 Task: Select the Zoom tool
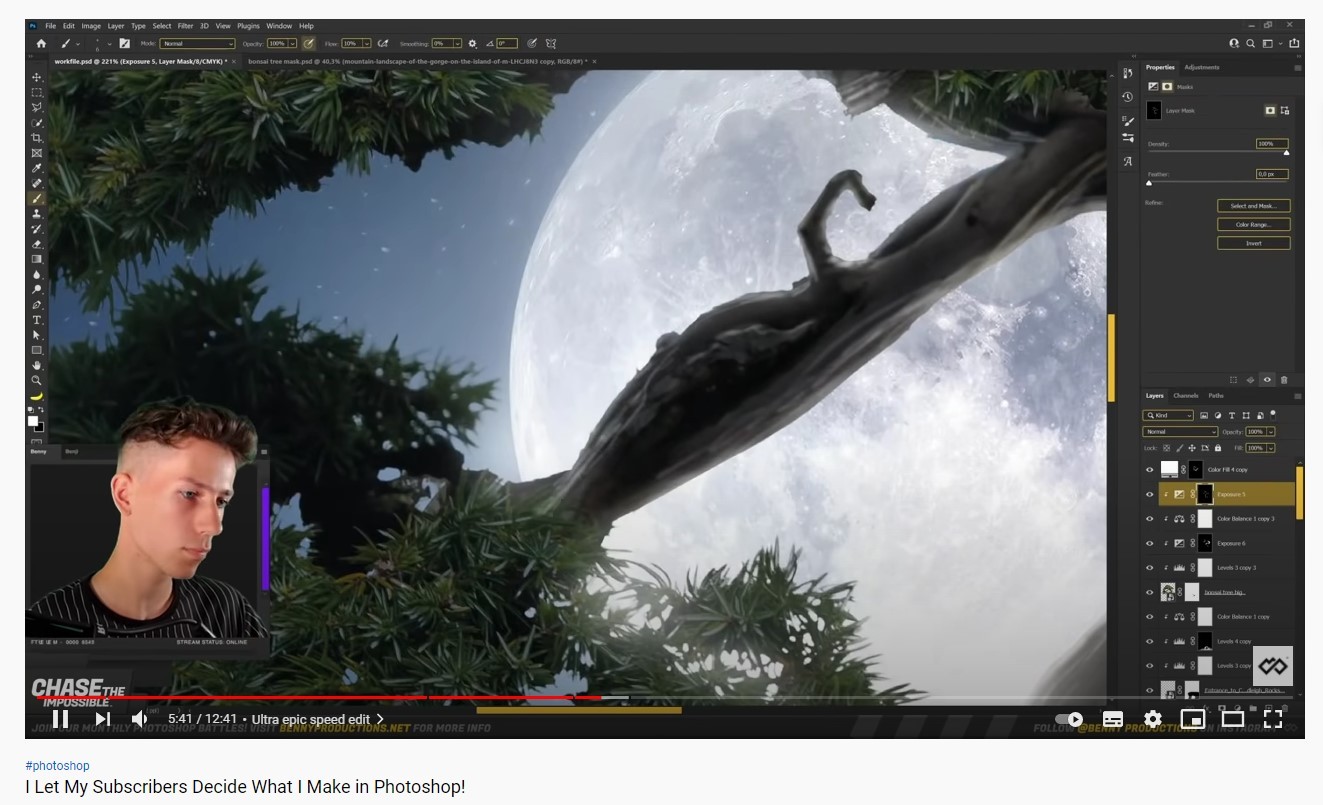coord(37,380)
